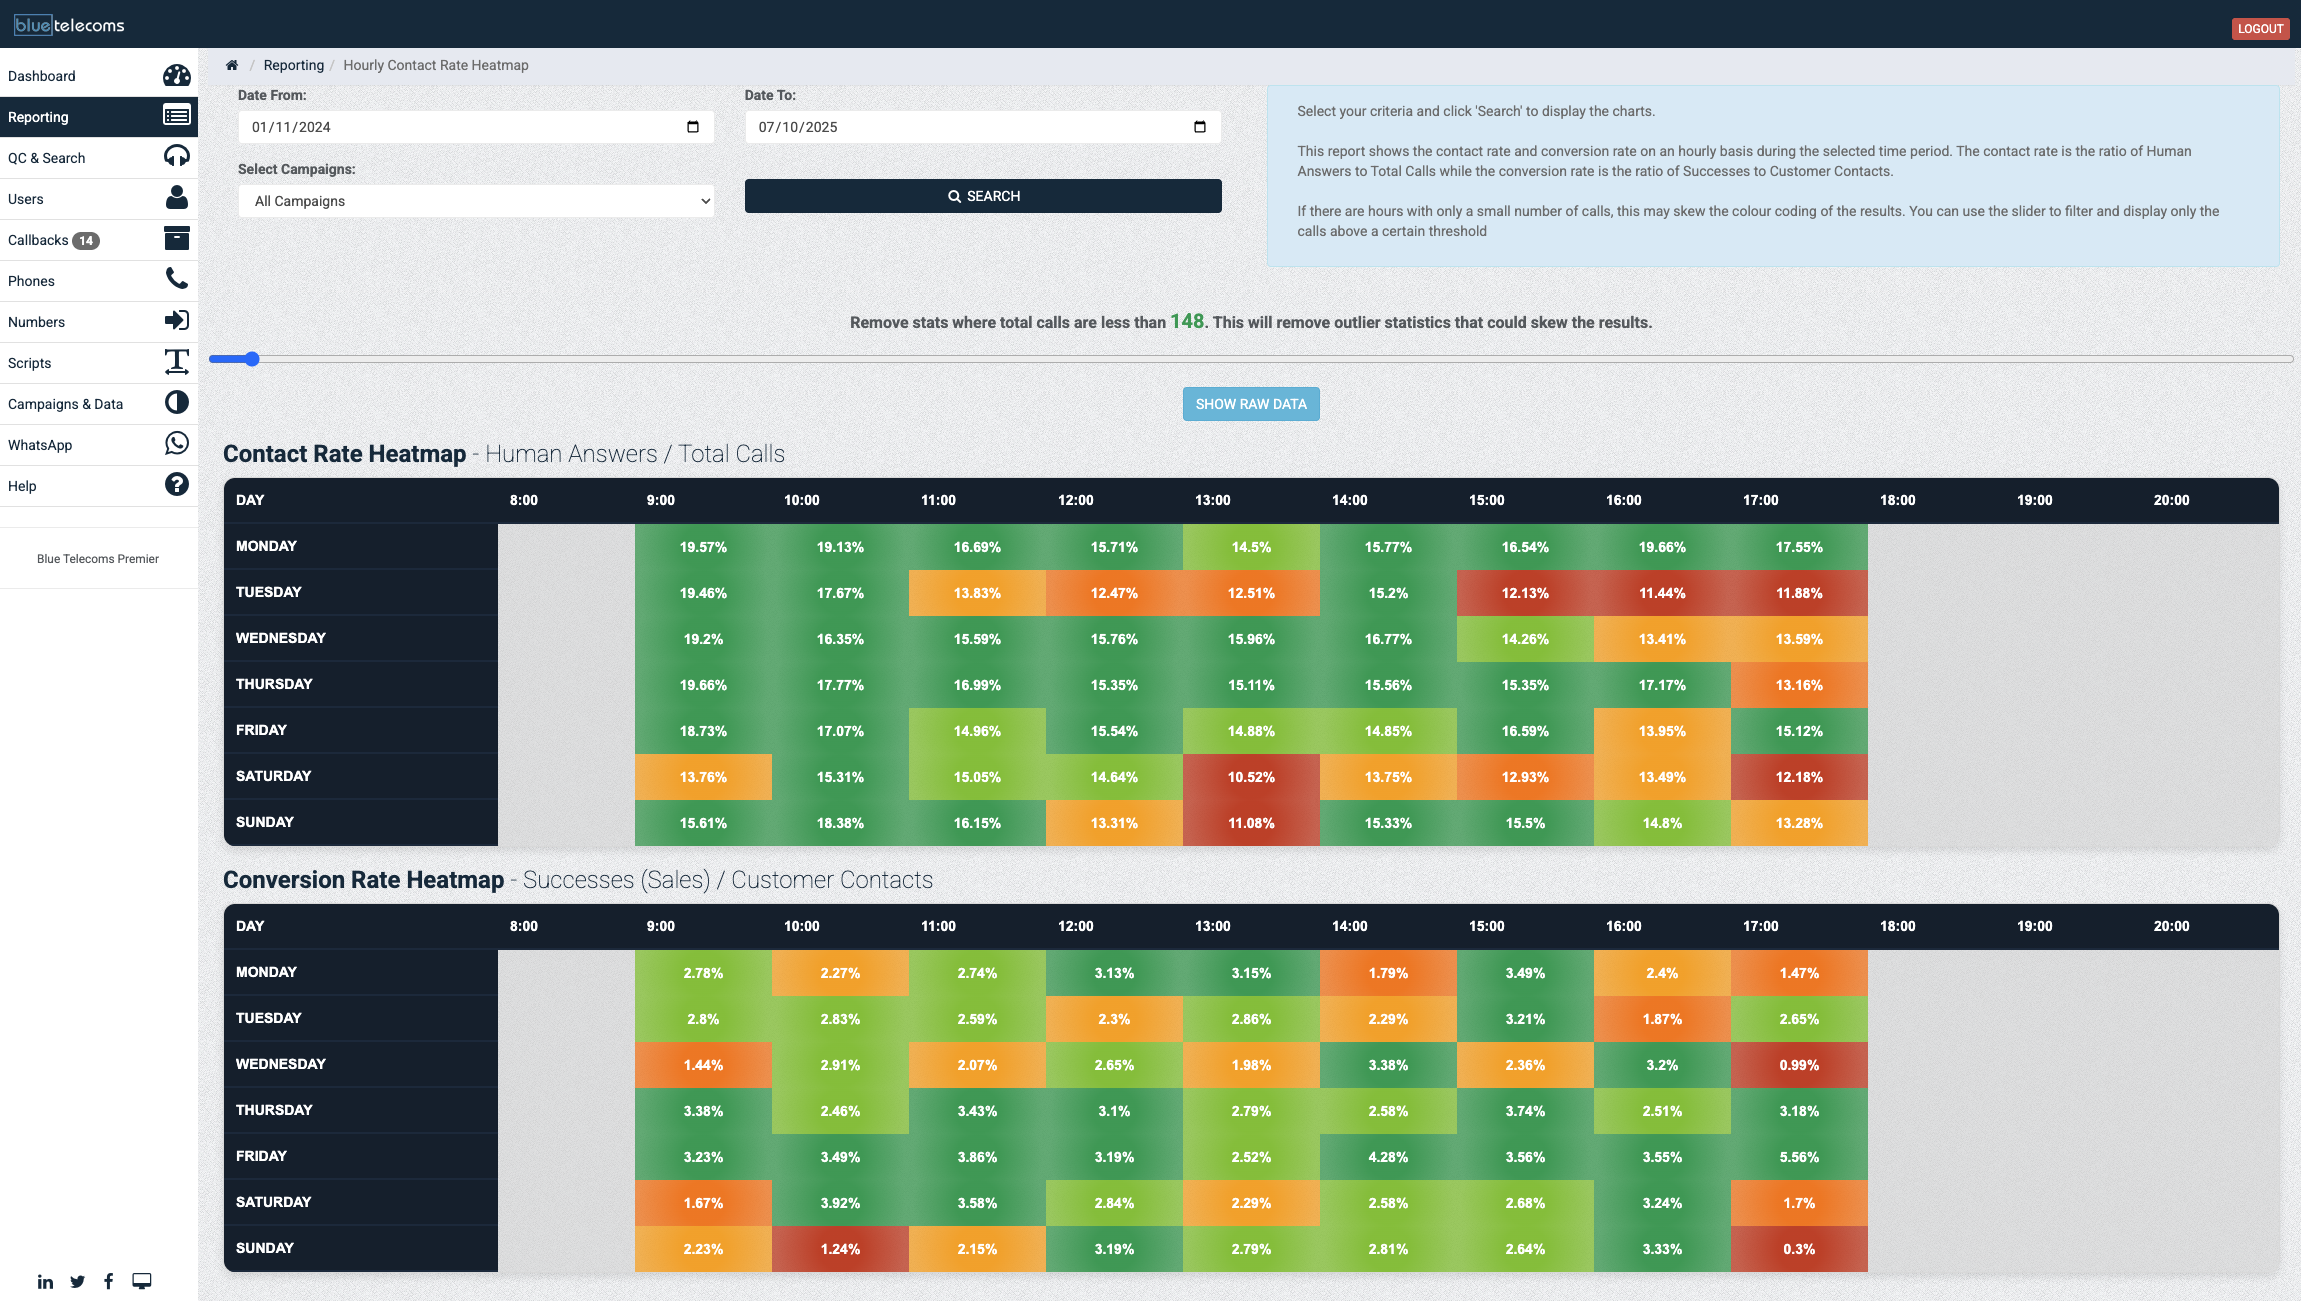Open the Dashboard gauge icon
This screenshot has height=1301, width=2301.
tap(177, 75)
